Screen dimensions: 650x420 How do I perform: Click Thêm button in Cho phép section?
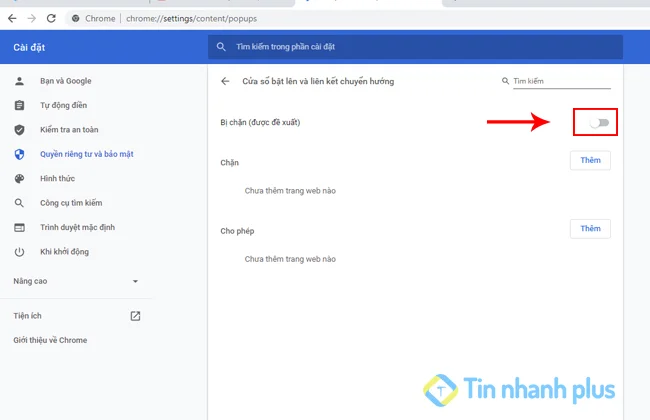pyautogui.click(x=590, y=229)
